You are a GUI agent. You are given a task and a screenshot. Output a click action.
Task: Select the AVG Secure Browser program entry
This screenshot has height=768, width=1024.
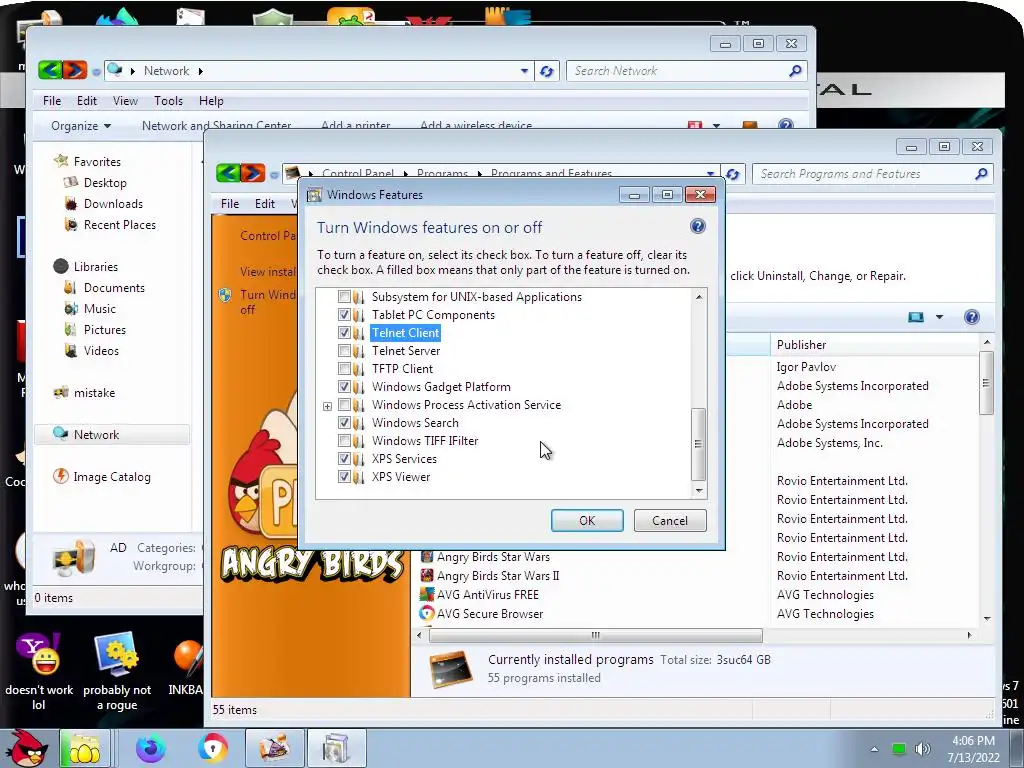tap(489, 614)
